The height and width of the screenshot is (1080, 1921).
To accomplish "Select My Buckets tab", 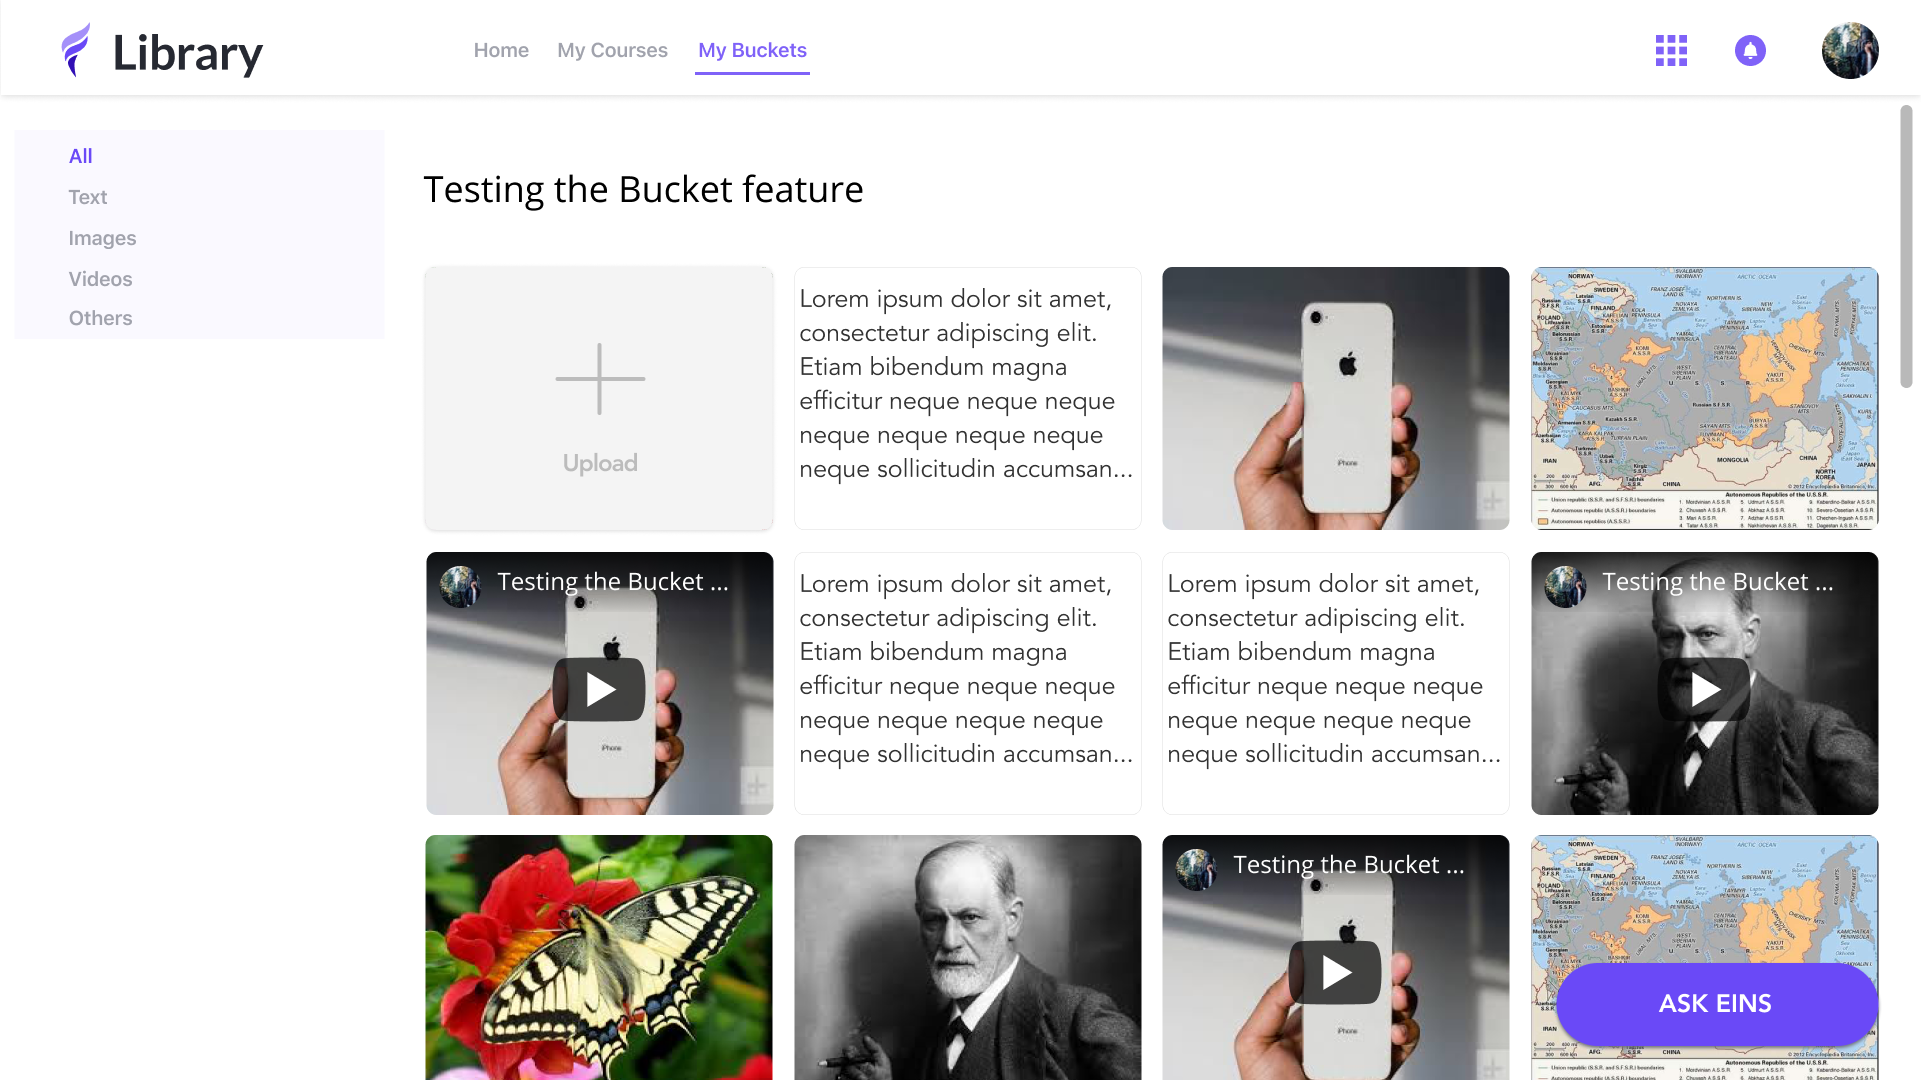I will 752,50.
